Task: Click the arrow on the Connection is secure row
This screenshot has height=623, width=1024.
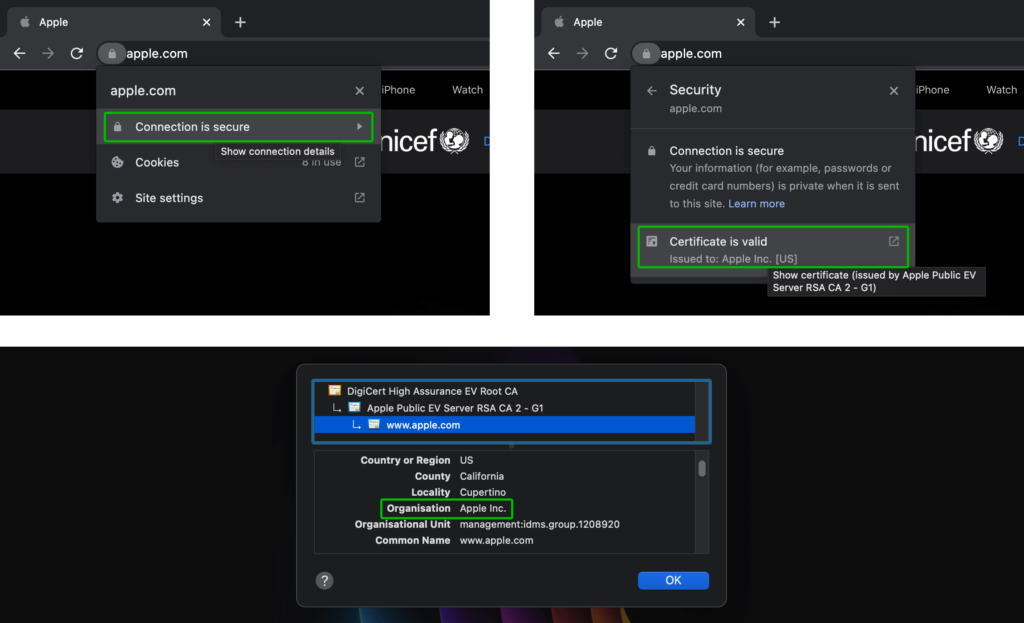Action: click(359, 127)
